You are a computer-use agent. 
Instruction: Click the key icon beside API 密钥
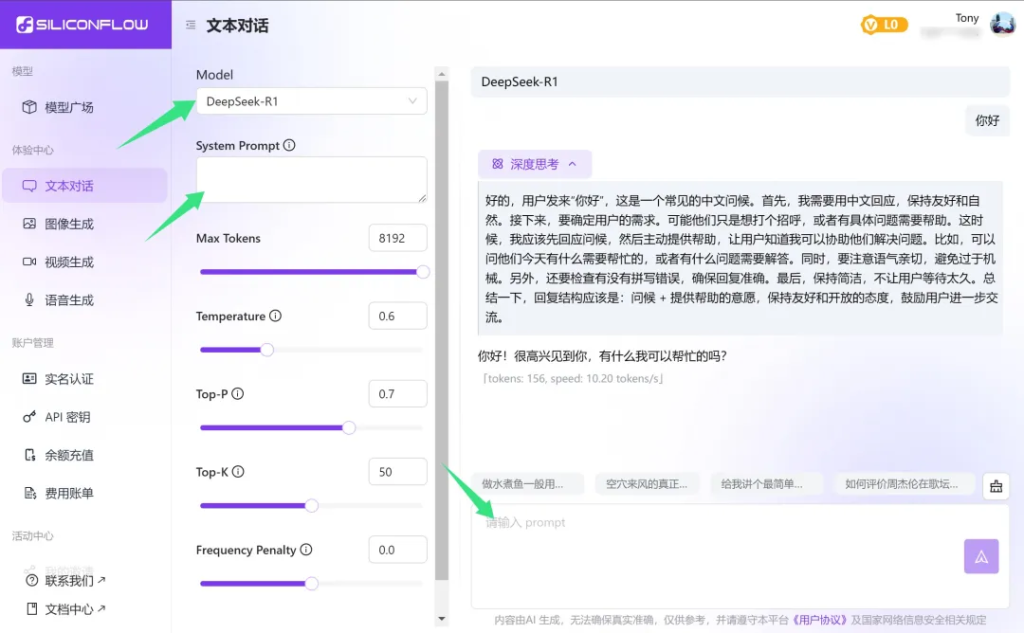click(29, 417)
